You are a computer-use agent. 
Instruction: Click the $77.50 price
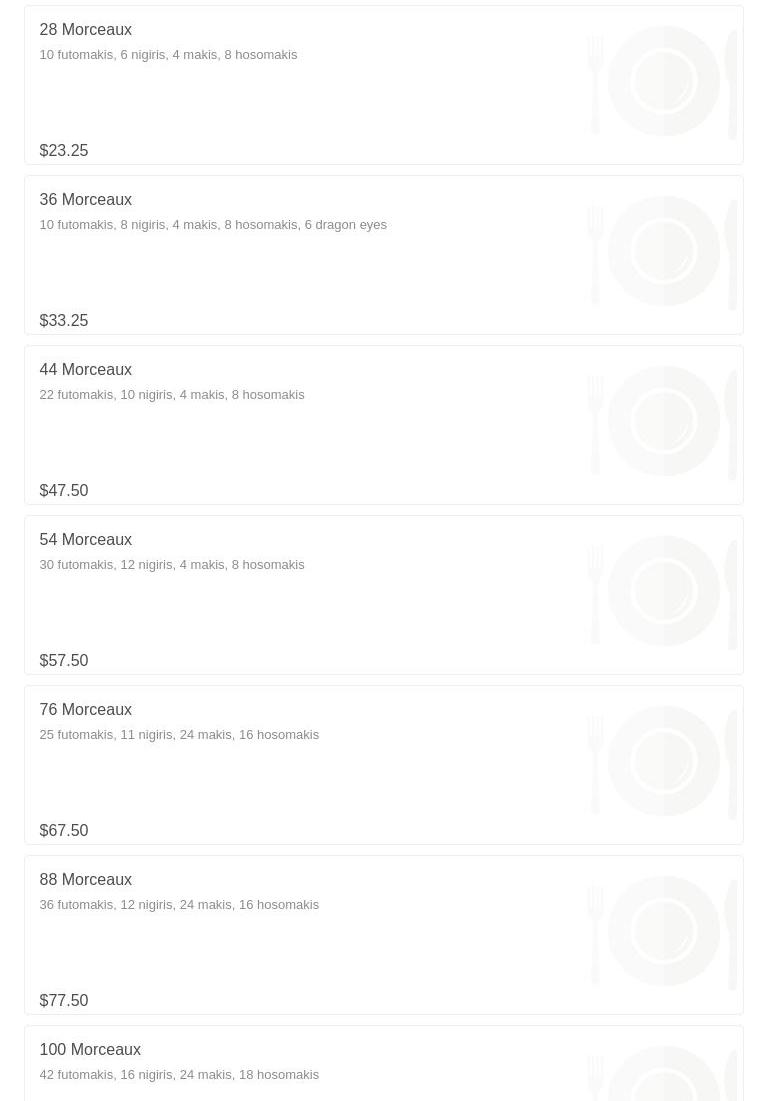(x=64, y=1001)
